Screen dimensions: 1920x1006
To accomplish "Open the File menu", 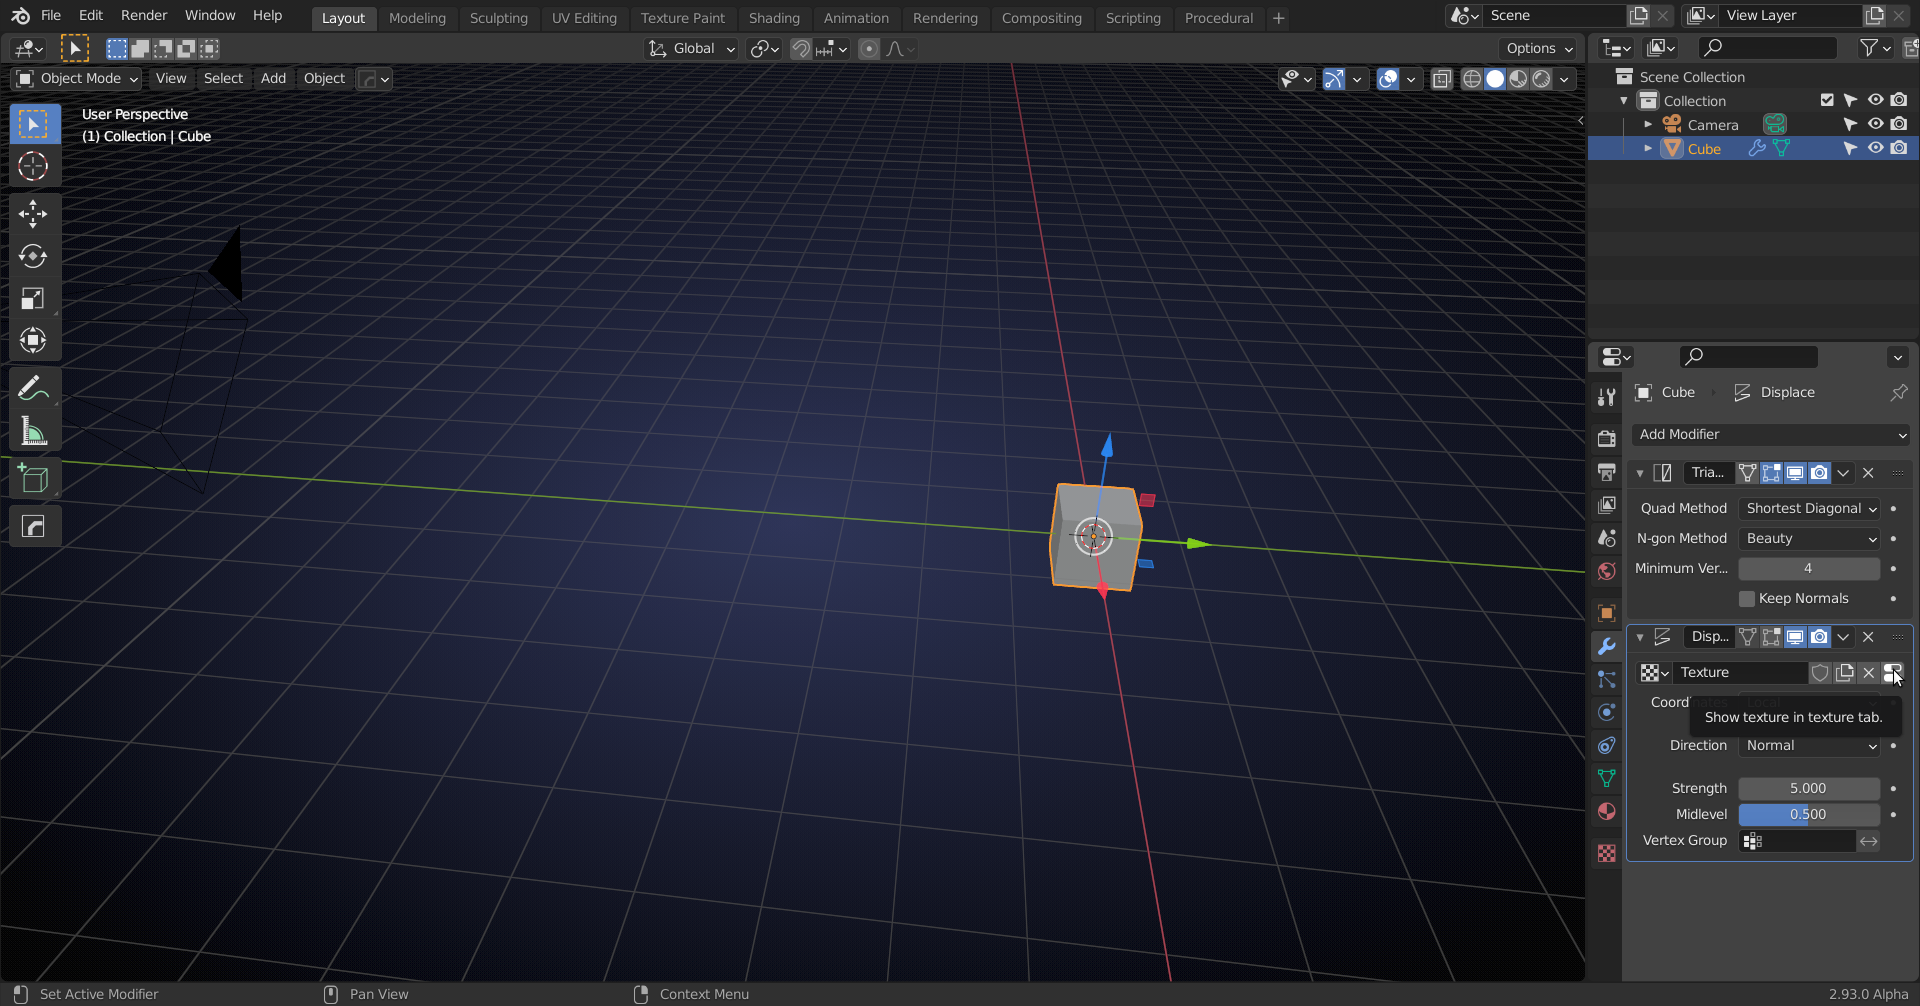I will pyautogui.click(x=51, y=16).
